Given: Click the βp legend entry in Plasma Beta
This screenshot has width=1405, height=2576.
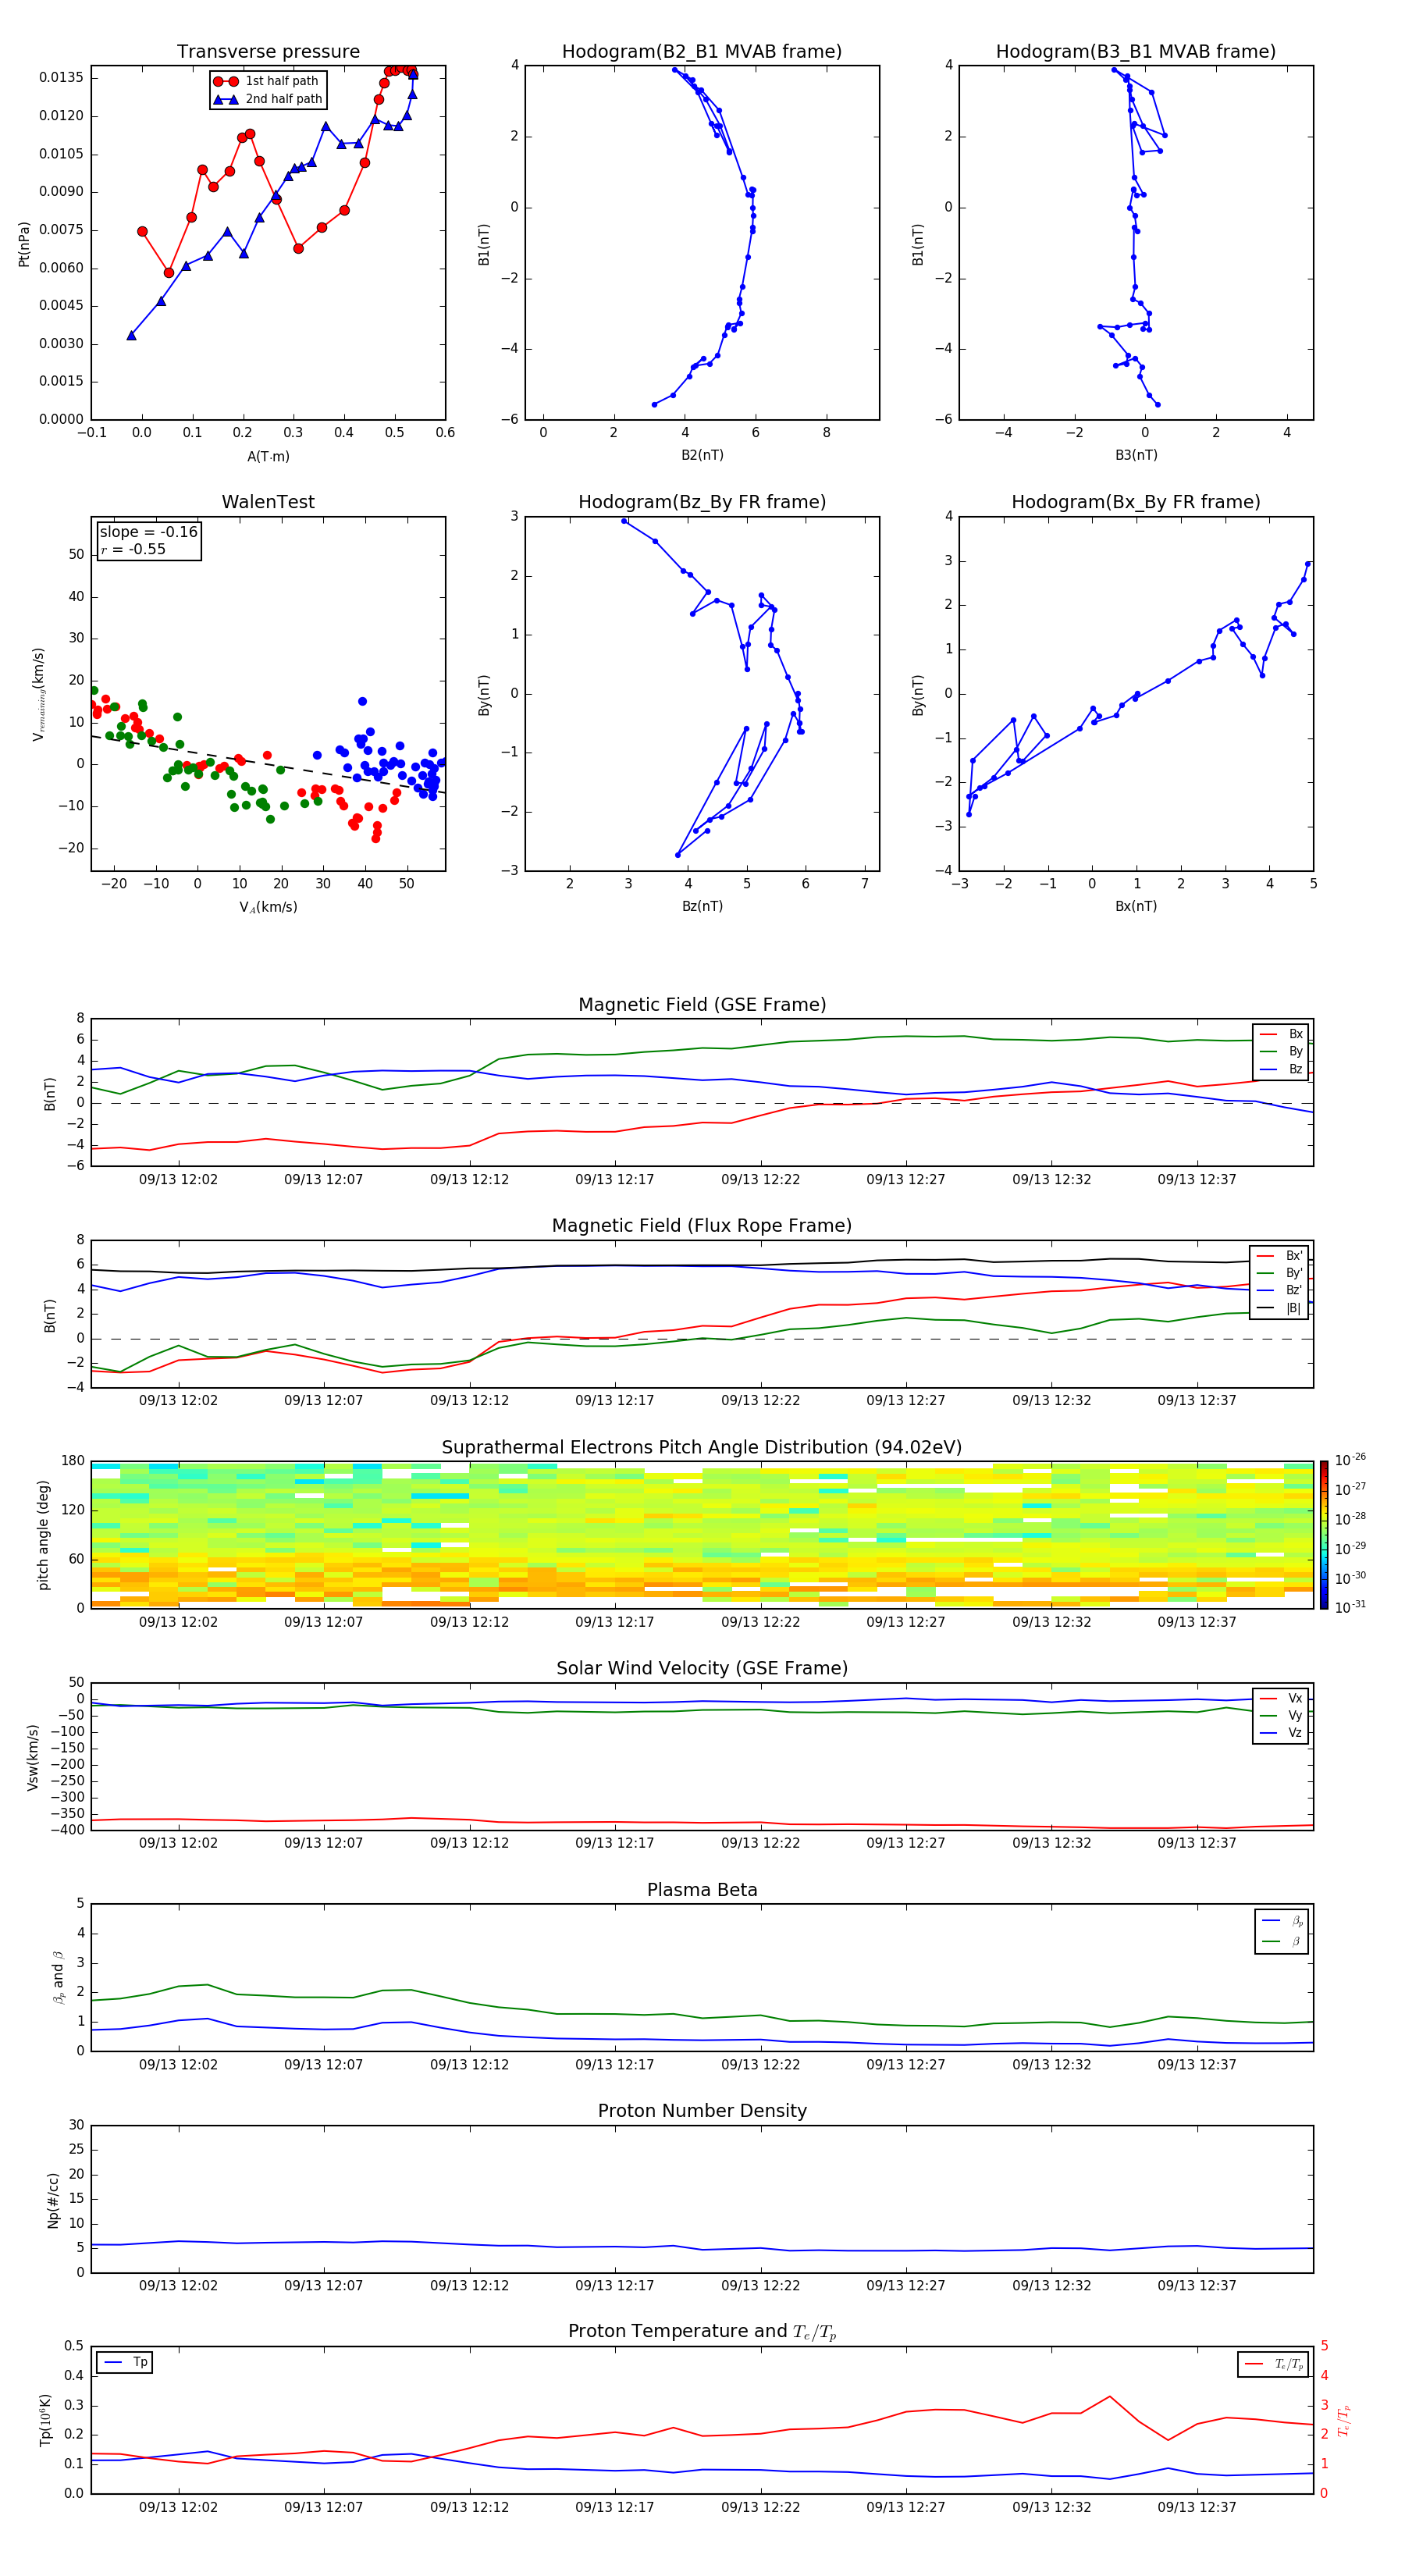Looking at the screenshot, I should coord(1283,1921).
